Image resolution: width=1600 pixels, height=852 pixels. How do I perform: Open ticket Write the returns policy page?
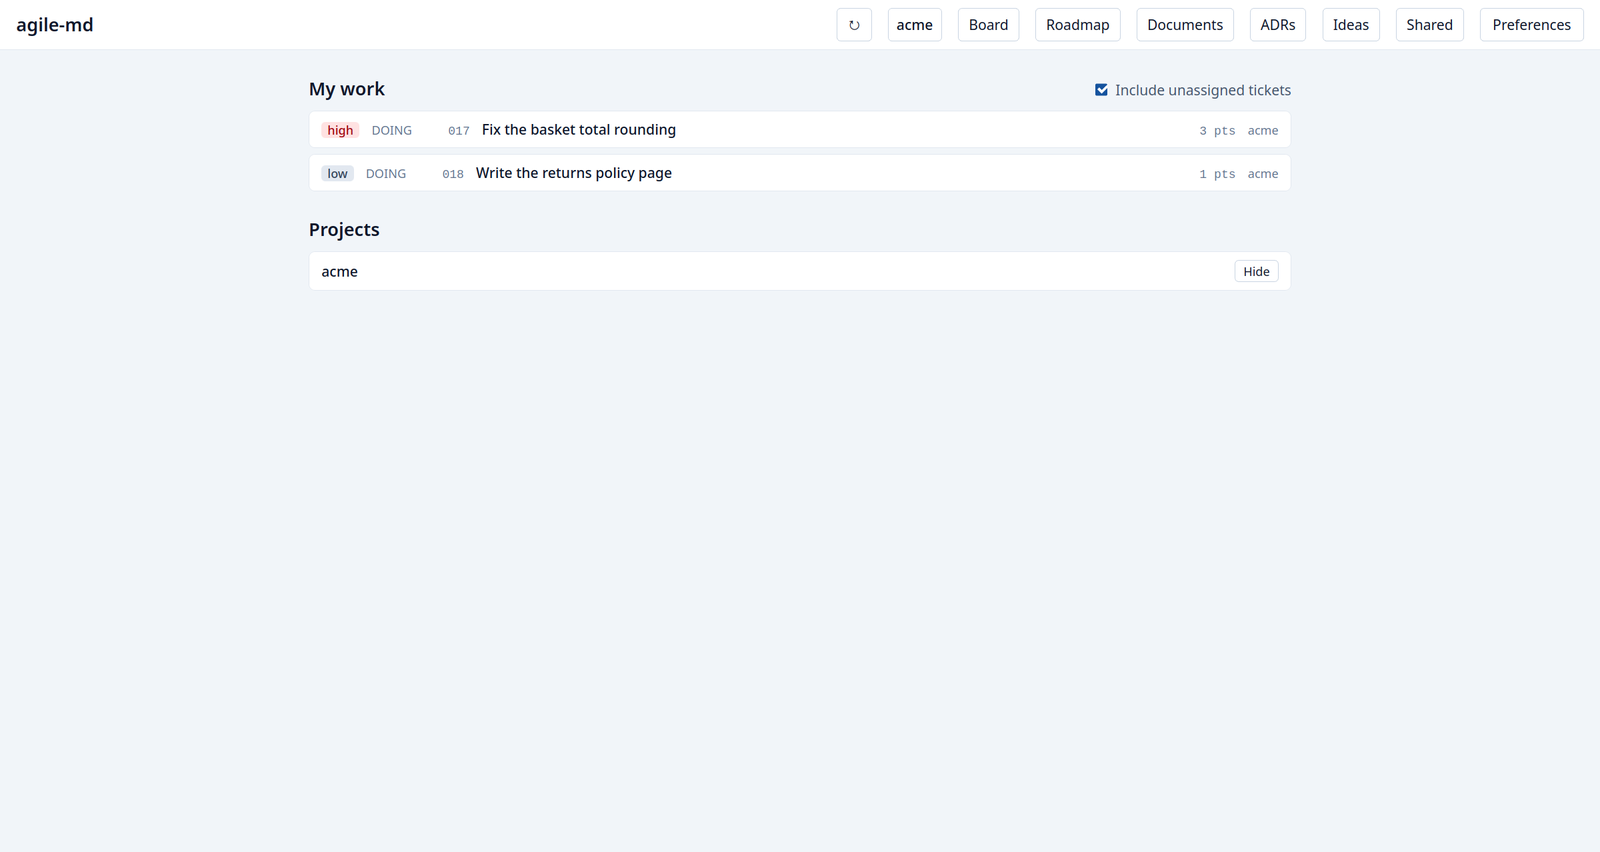point(574,173)
